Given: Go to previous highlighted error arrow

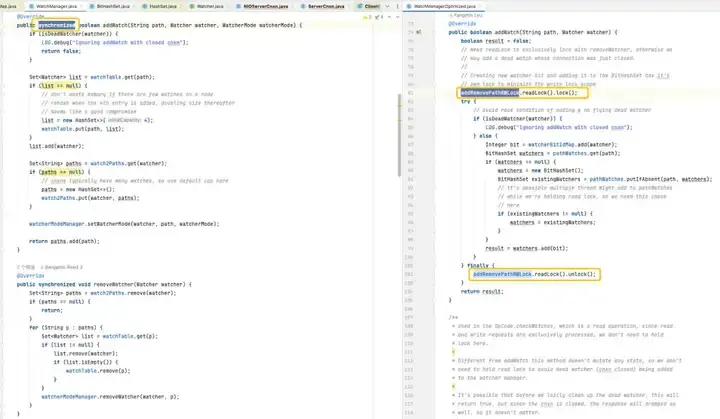Looking at the screenshot, I should point(389,17).
